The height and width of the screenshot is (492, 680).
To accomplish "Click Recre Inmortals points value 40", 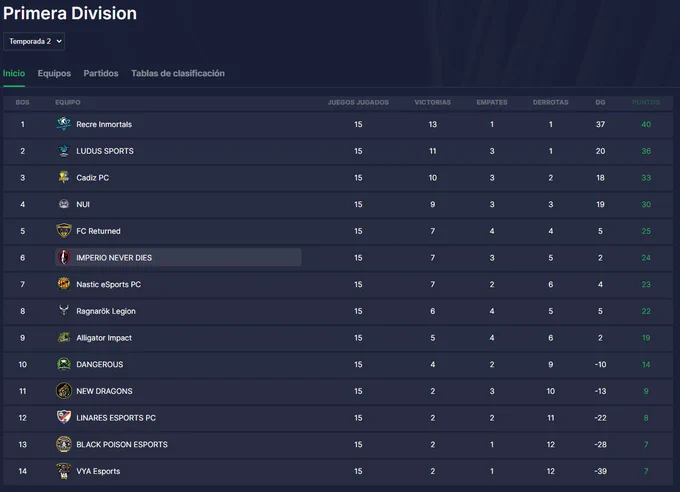I will (646, 125).
